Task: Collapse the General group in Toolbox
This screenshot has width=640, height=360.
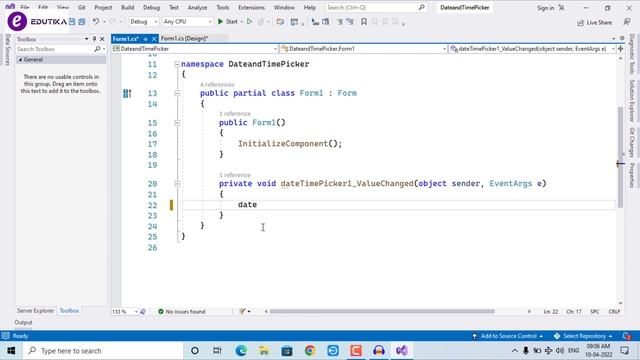Action: point(20,60)
